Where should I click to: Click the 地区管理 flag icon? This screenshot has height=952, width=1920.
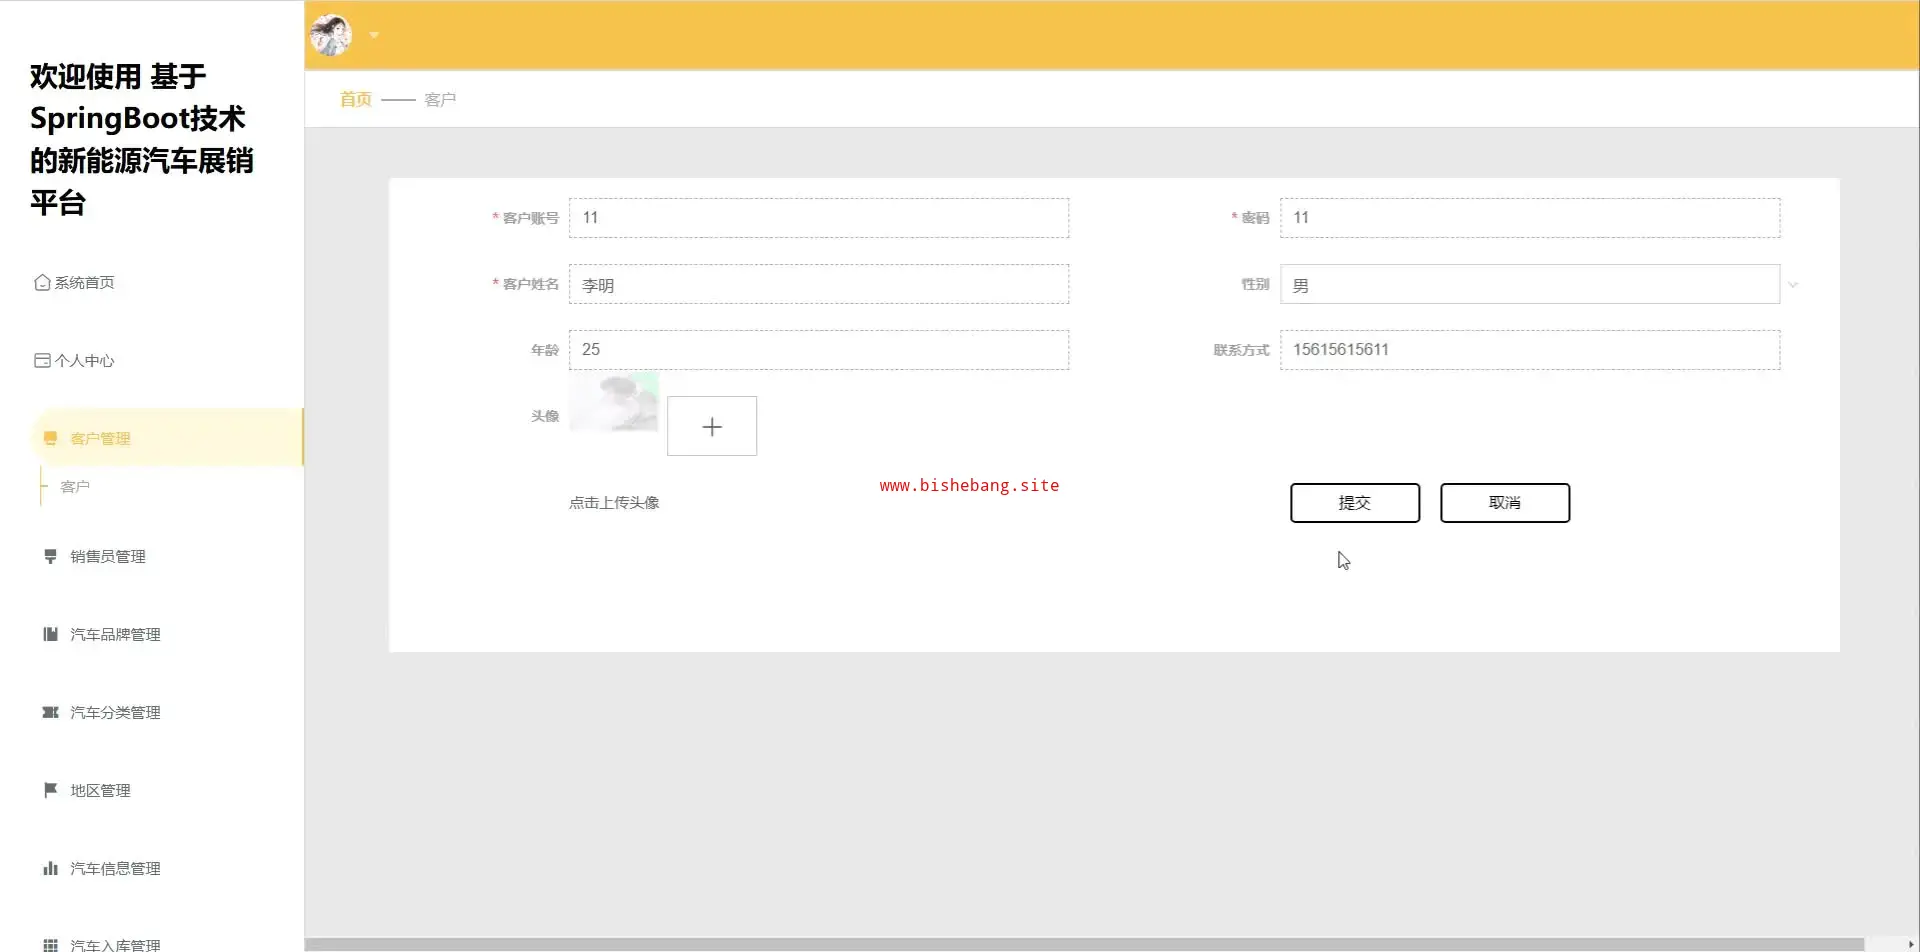(50, 790)
